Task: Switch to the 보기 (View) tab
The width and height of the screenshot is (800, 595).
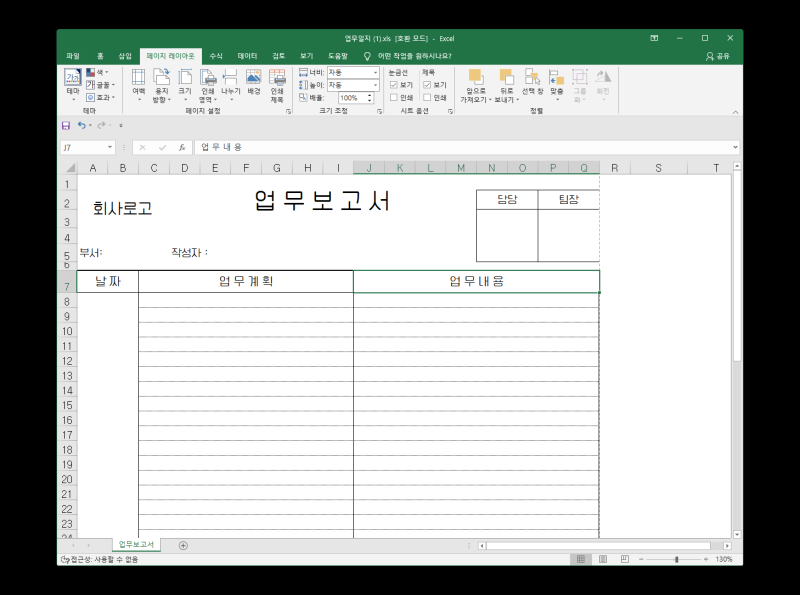Action: click(307, 56)
